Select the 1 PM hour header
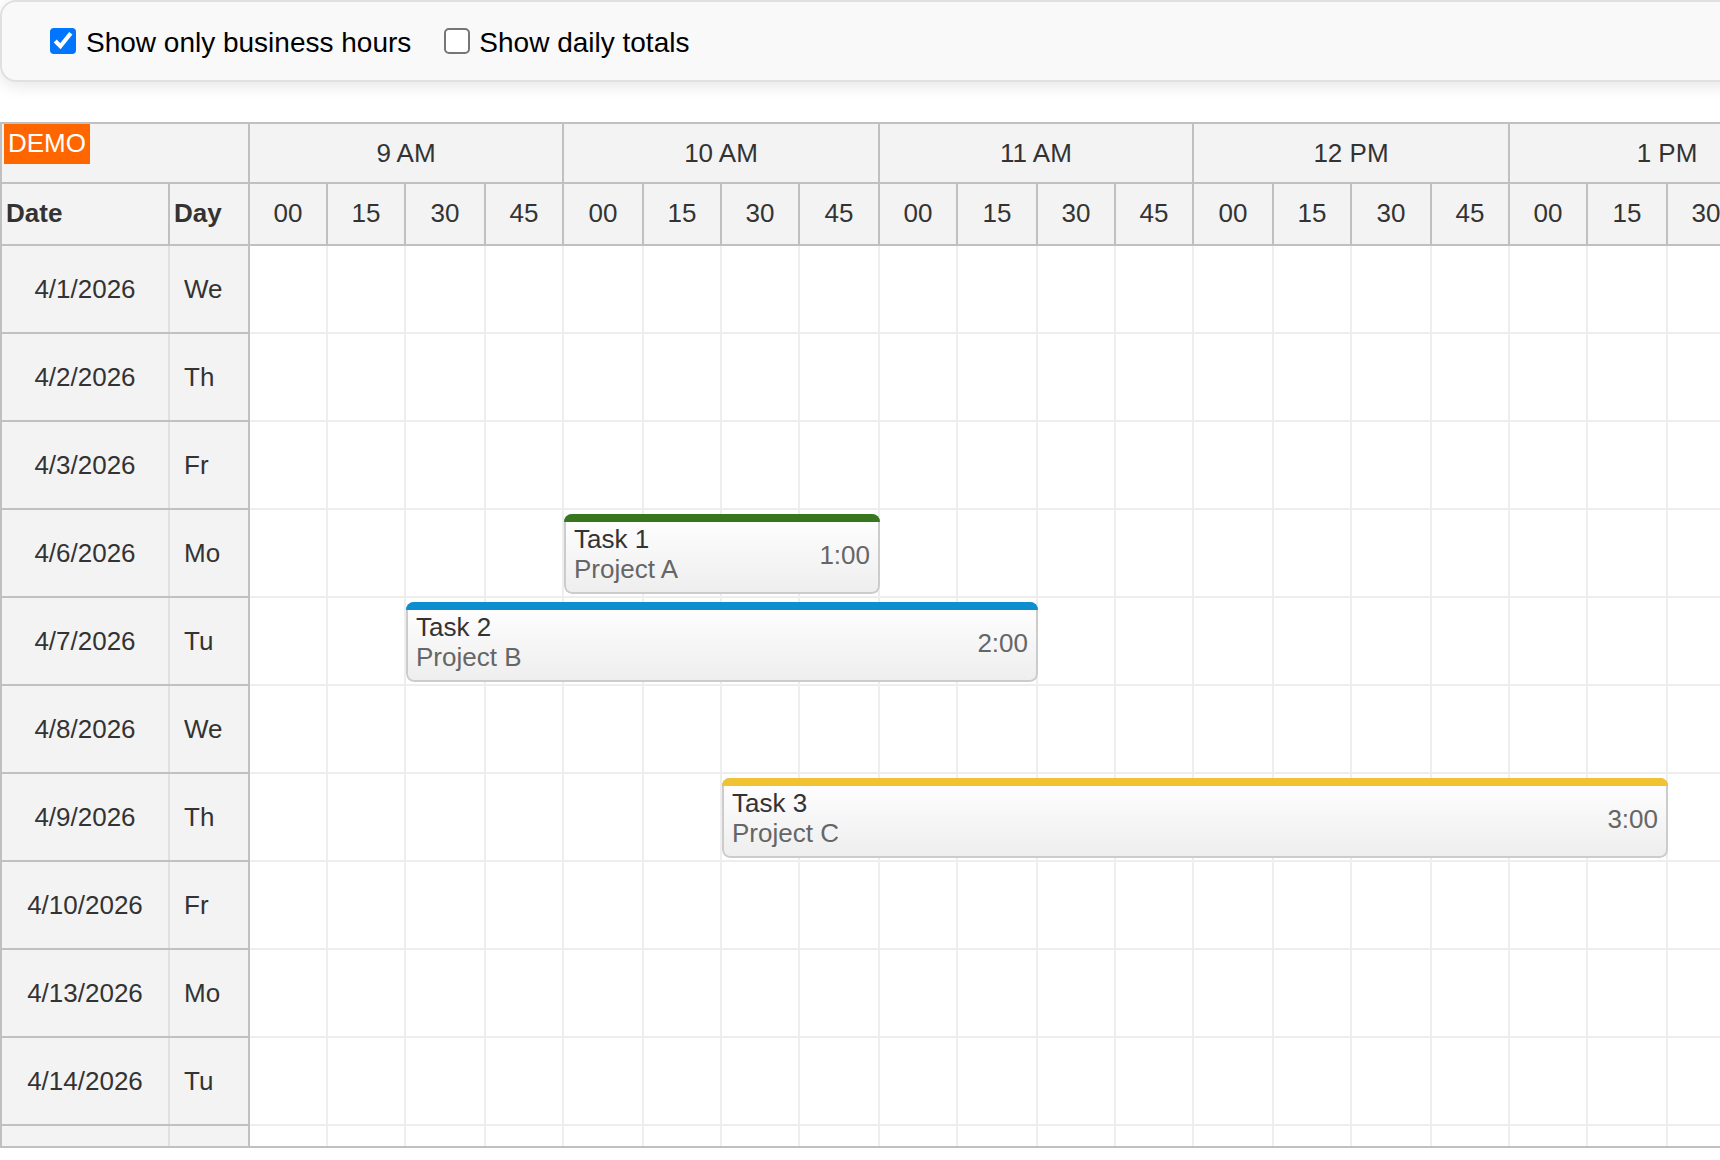This screenshot has height=1160, width=1720. tap(1666, 153)
